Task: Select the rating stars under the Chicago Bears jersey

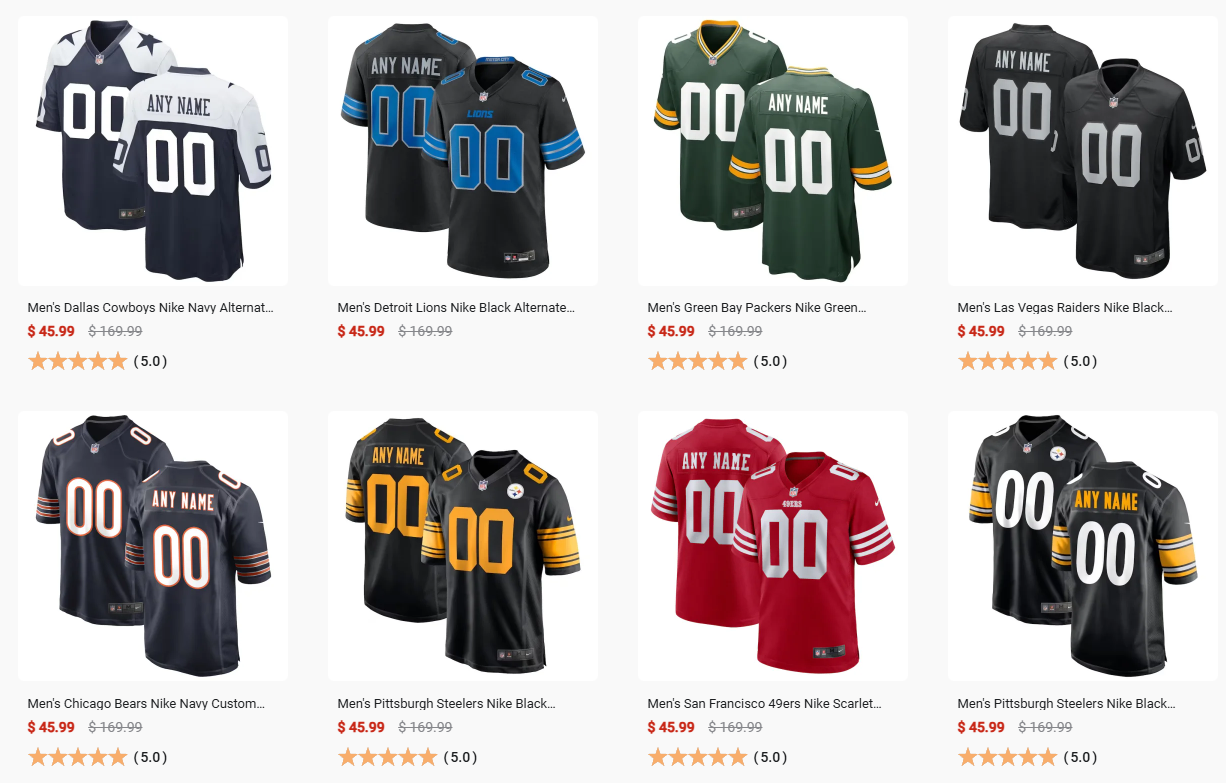Action: click(x=77, y=757)
